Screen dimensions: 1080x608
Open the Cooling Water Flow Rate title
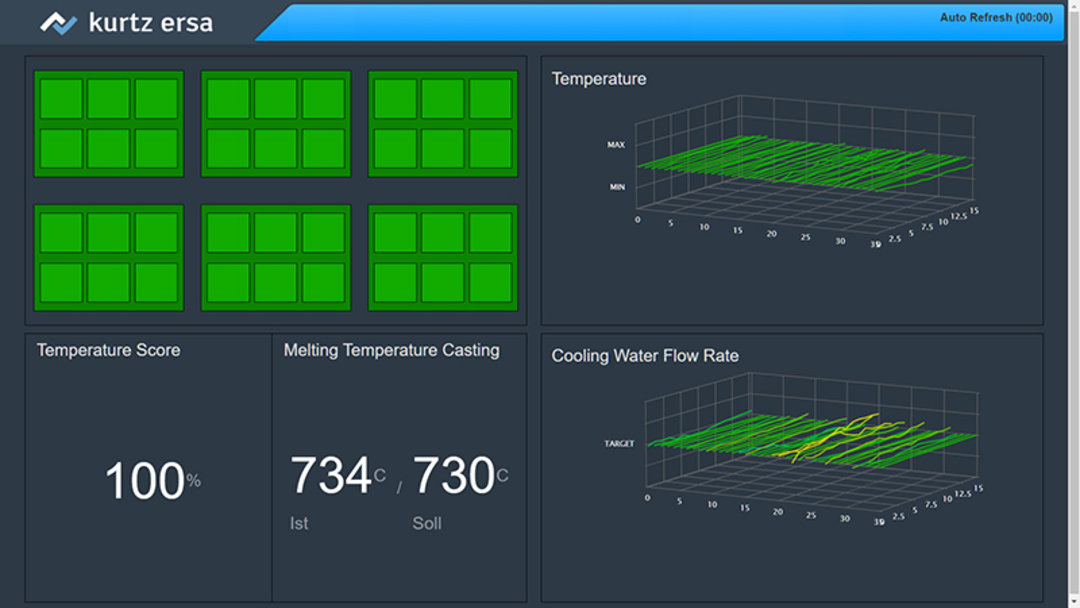click(x=645, y=356)
